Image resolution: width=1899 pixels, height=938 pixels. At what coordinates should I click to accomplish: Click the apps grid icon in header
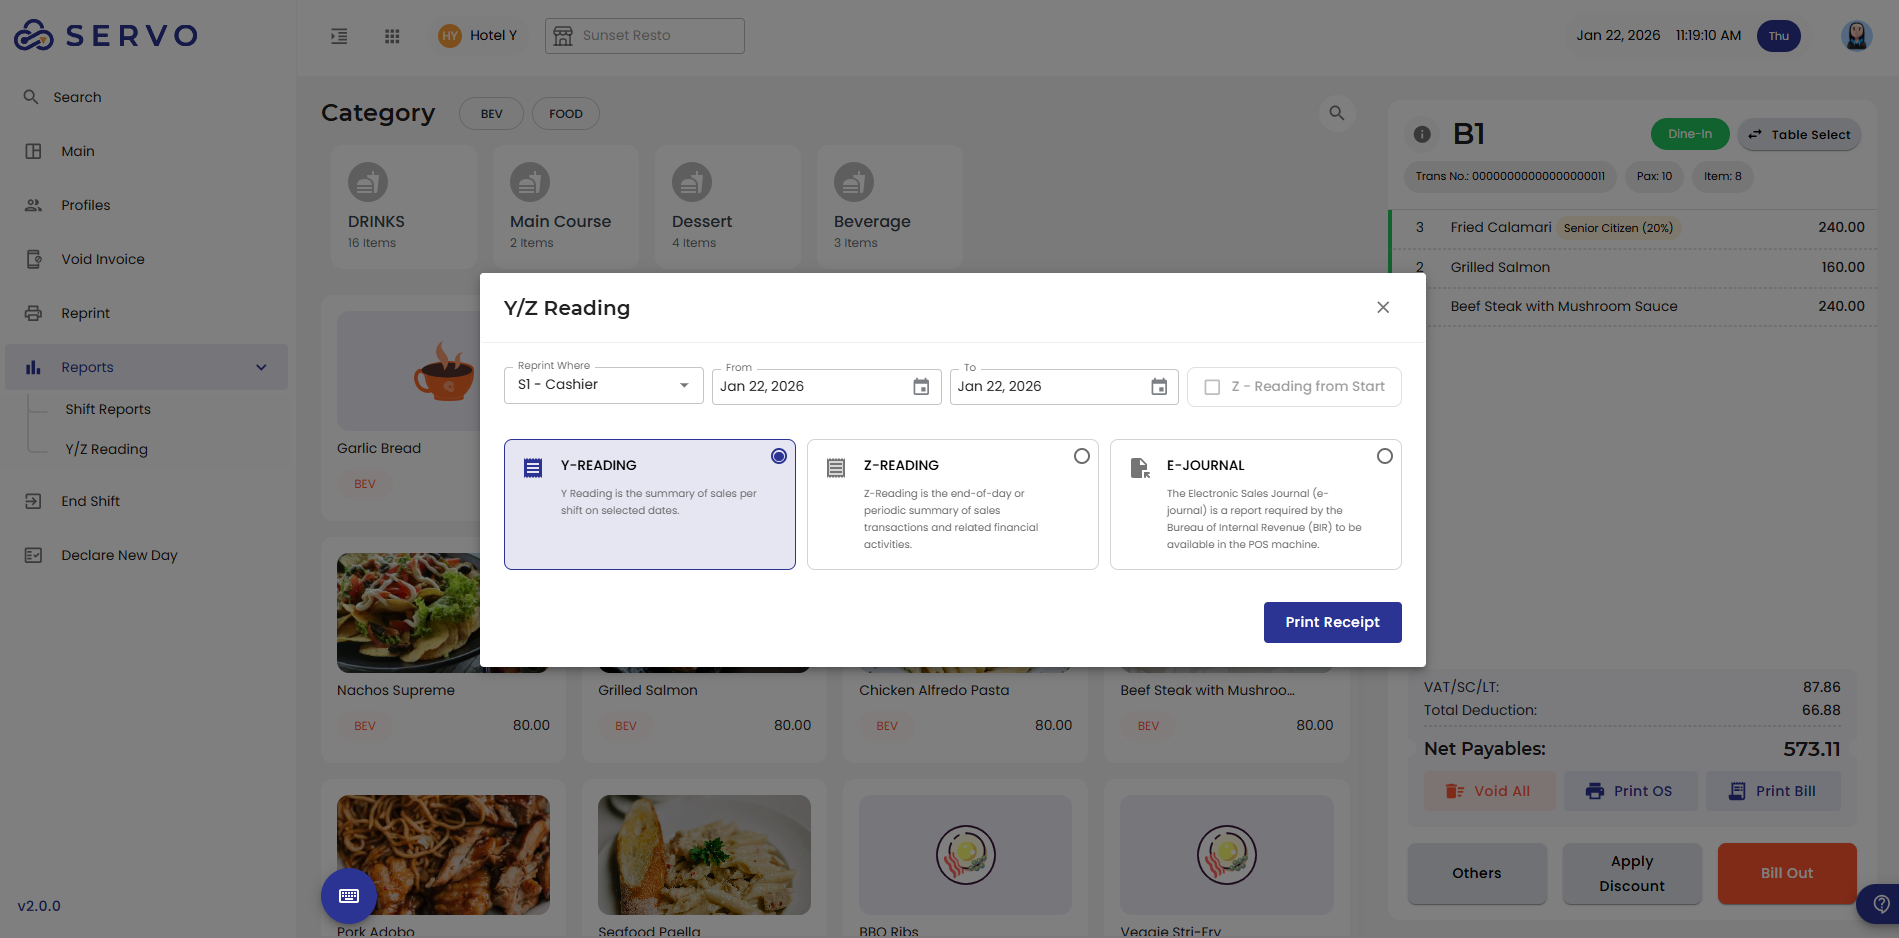coord(392,36)
